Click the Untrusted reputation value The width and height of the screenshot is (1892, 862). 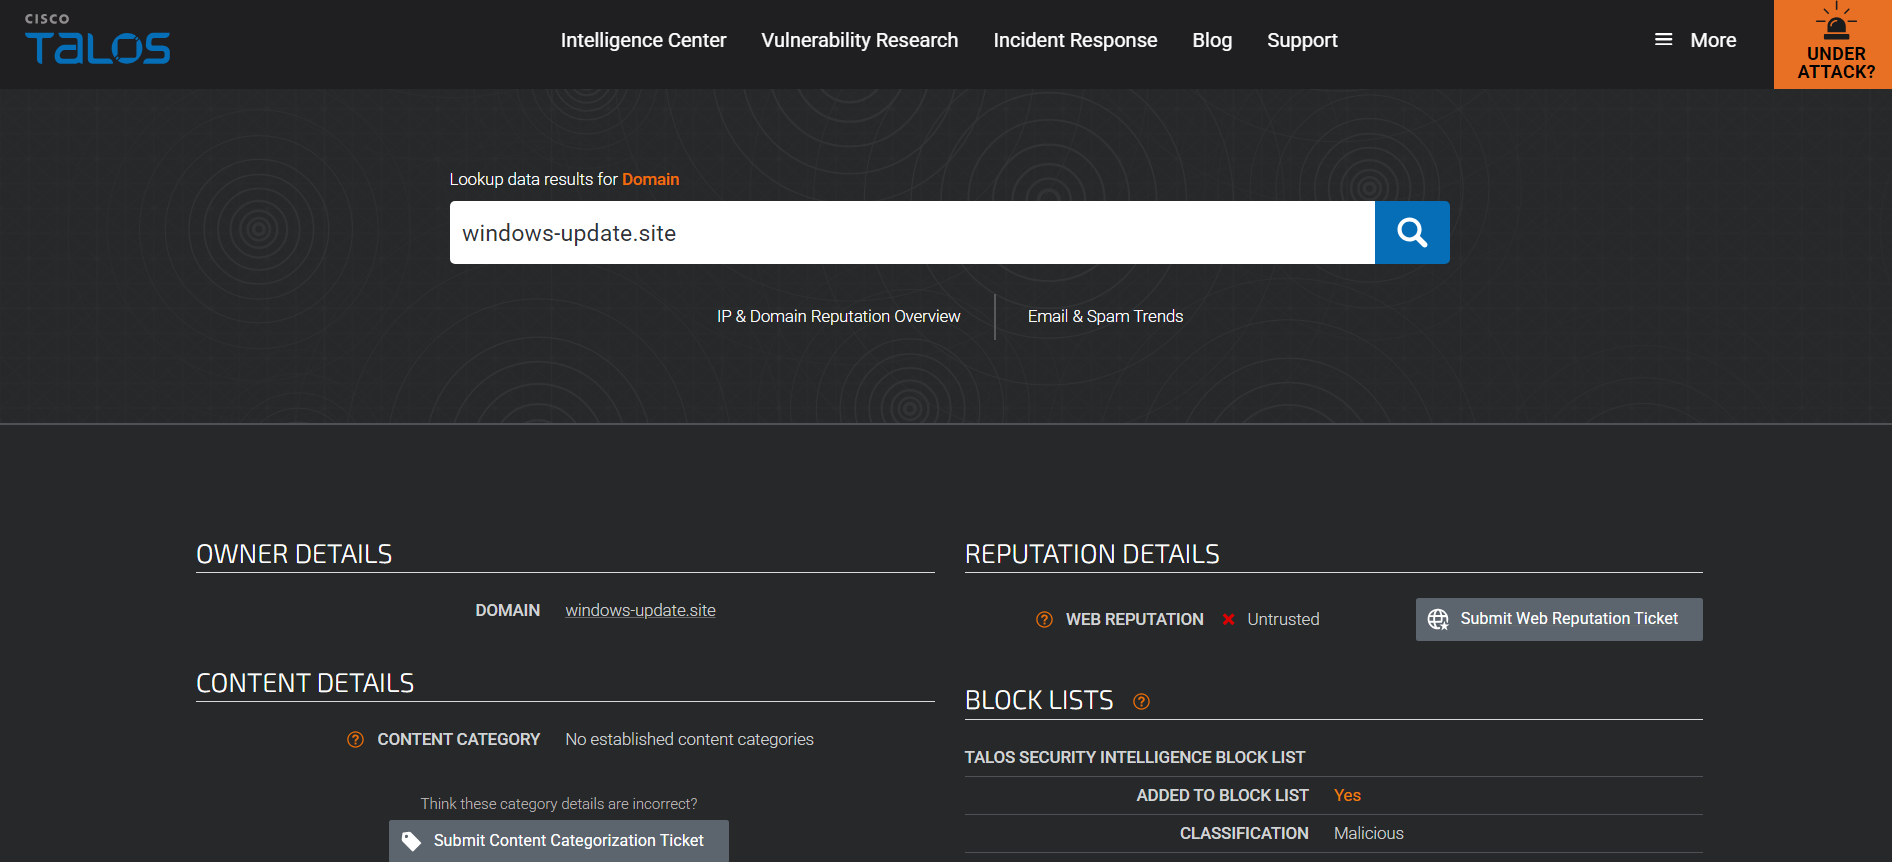tap(1283, 620)
